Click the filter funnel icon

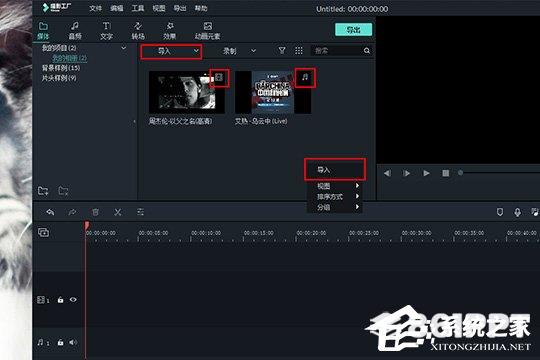pos(282,51)
